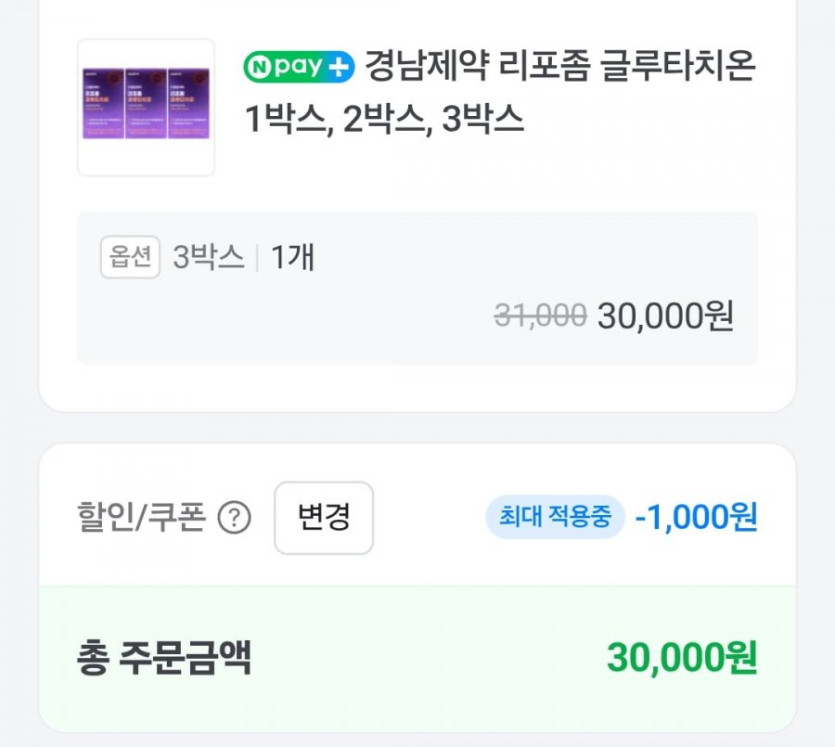The height and width of the screenshot is (747, 835).
Task: Click the 'pay' text in the Npay badge
Action: tap(299, 68)
